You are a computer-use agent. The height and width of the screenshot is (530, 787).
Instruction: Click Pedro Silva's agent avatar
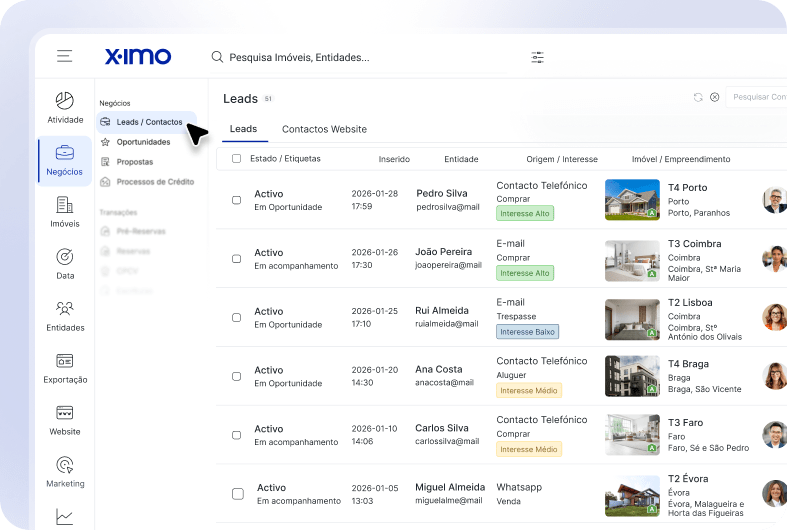click(774, 200)
